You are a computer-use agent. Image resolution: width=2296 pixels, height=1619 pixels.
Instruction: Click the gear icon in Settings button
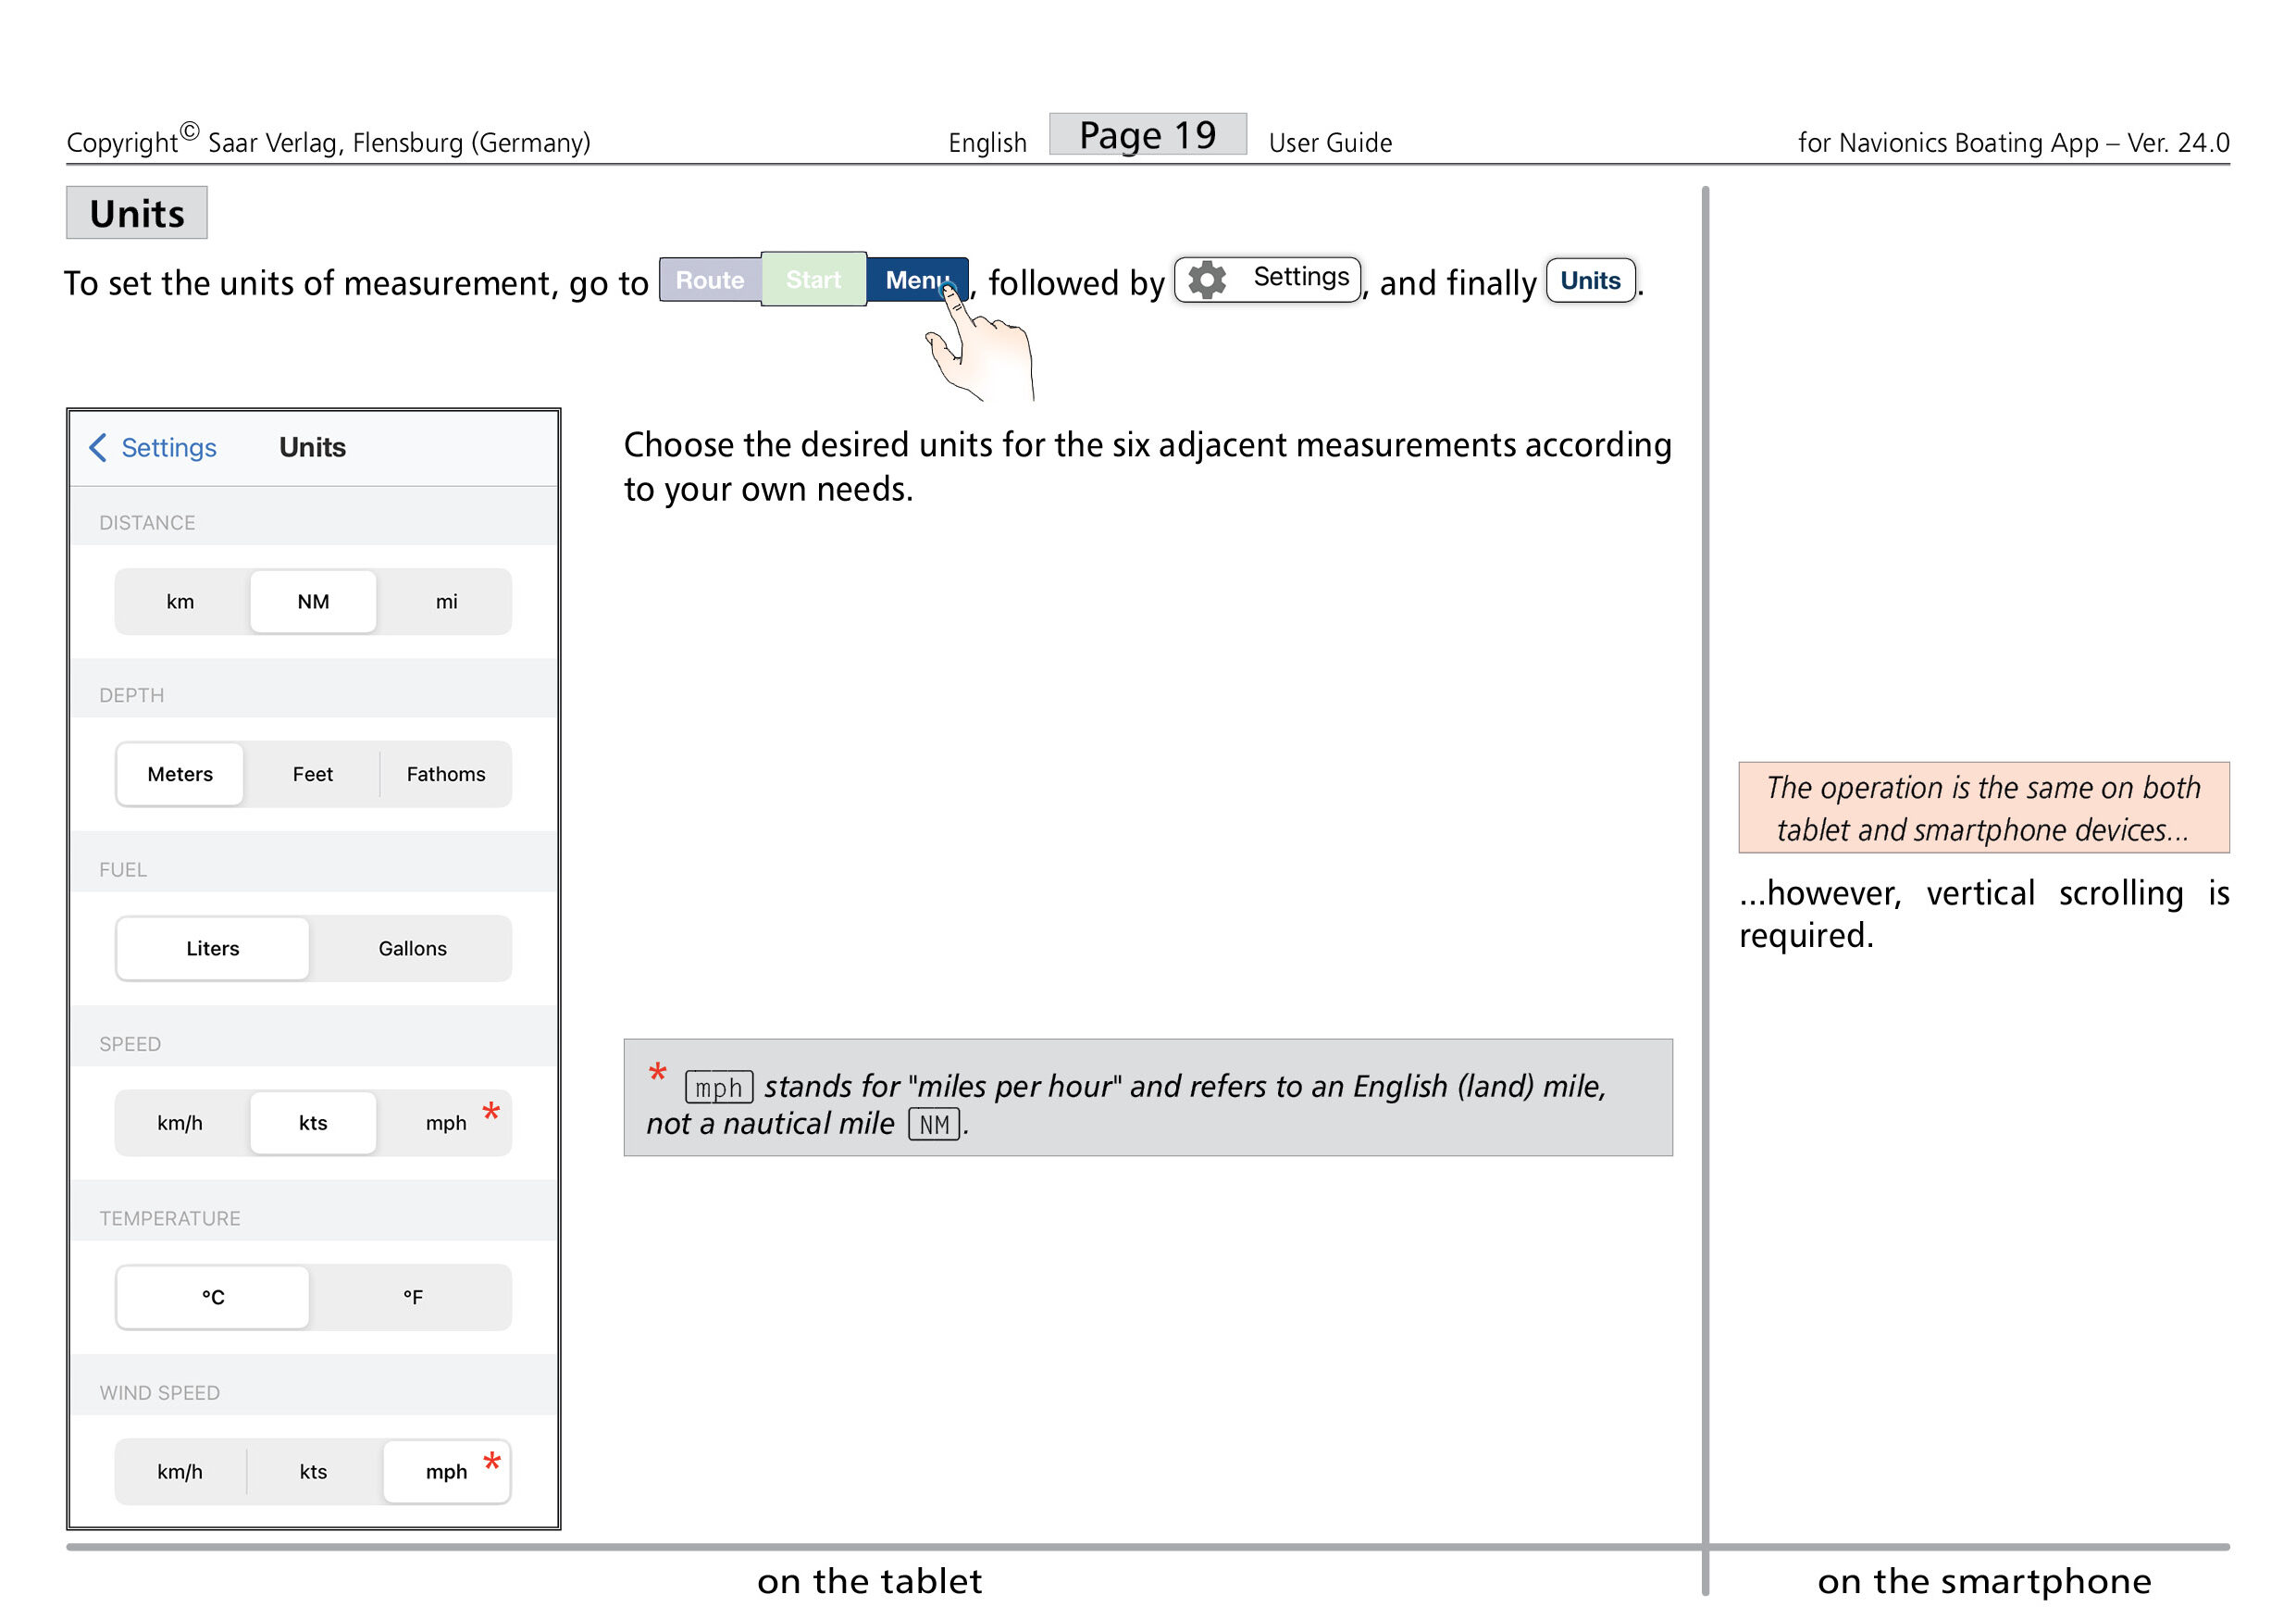click(1206, 280)
